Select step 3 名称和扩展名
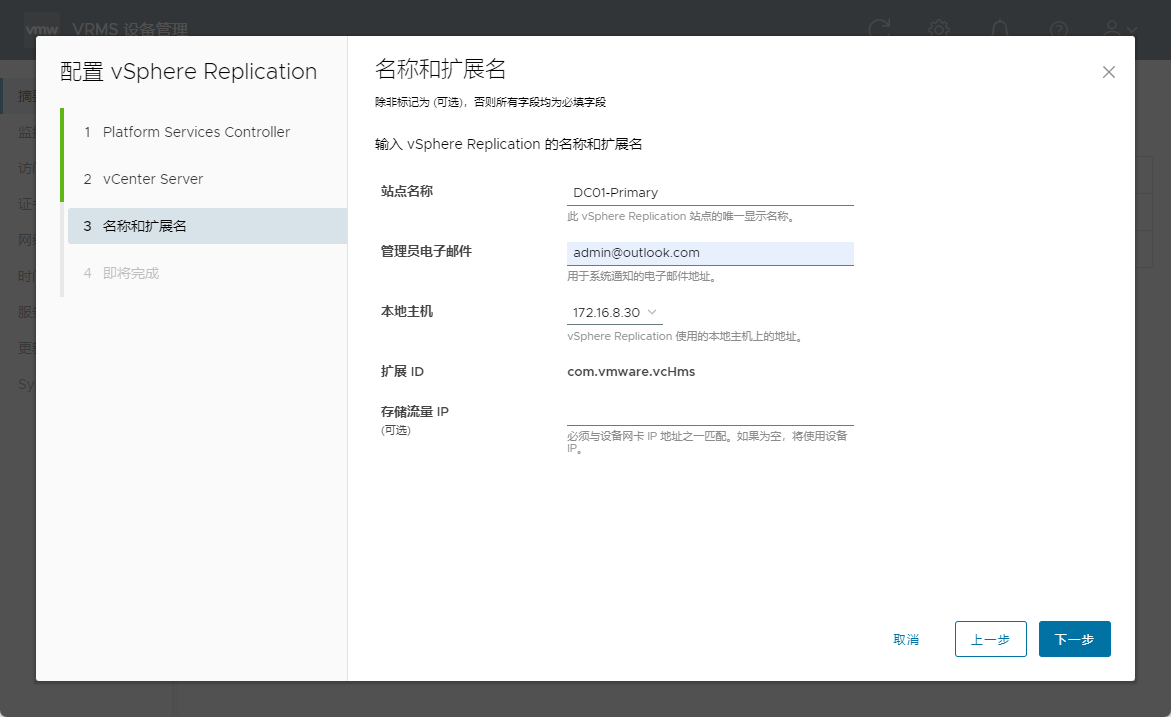This screenshot has width=1171, height=717. coord(208,226)
